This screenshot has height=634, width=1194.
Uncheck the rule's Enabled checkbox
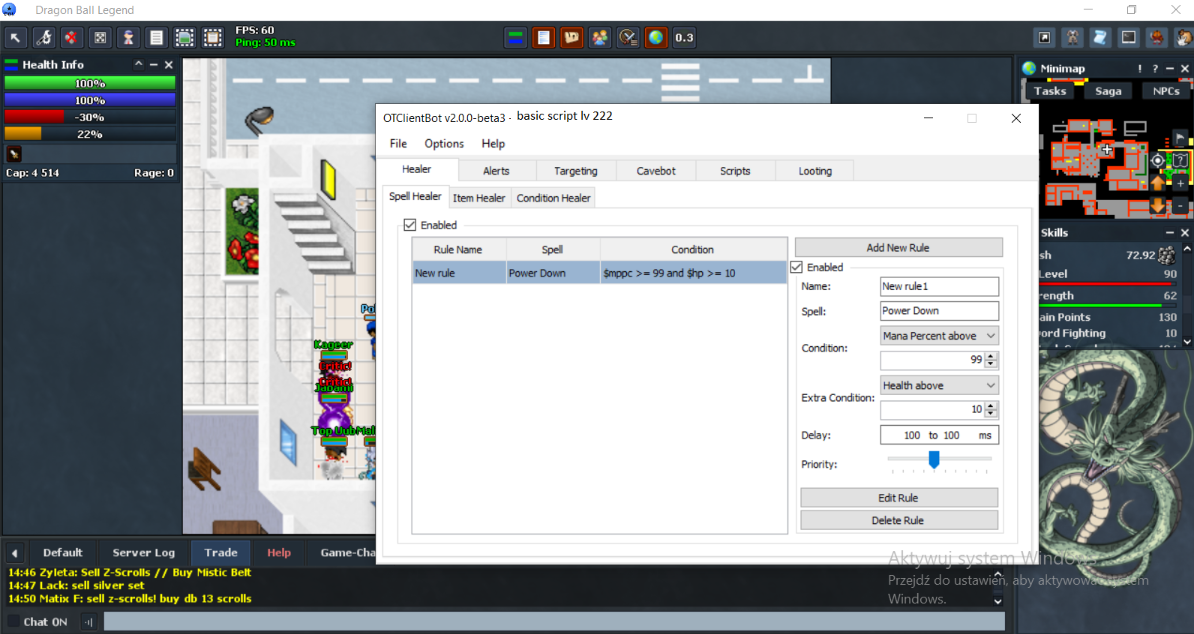[x=797, y=267]
